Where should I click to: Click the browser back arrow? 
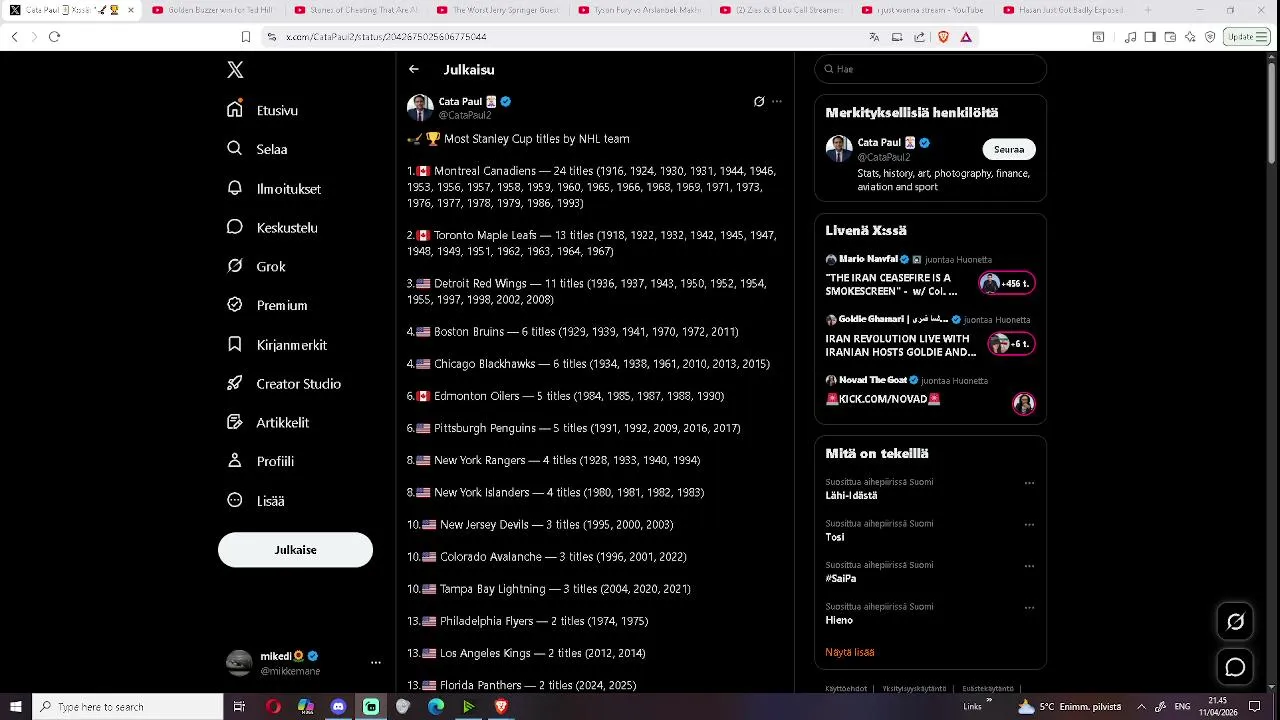[14, 36]
